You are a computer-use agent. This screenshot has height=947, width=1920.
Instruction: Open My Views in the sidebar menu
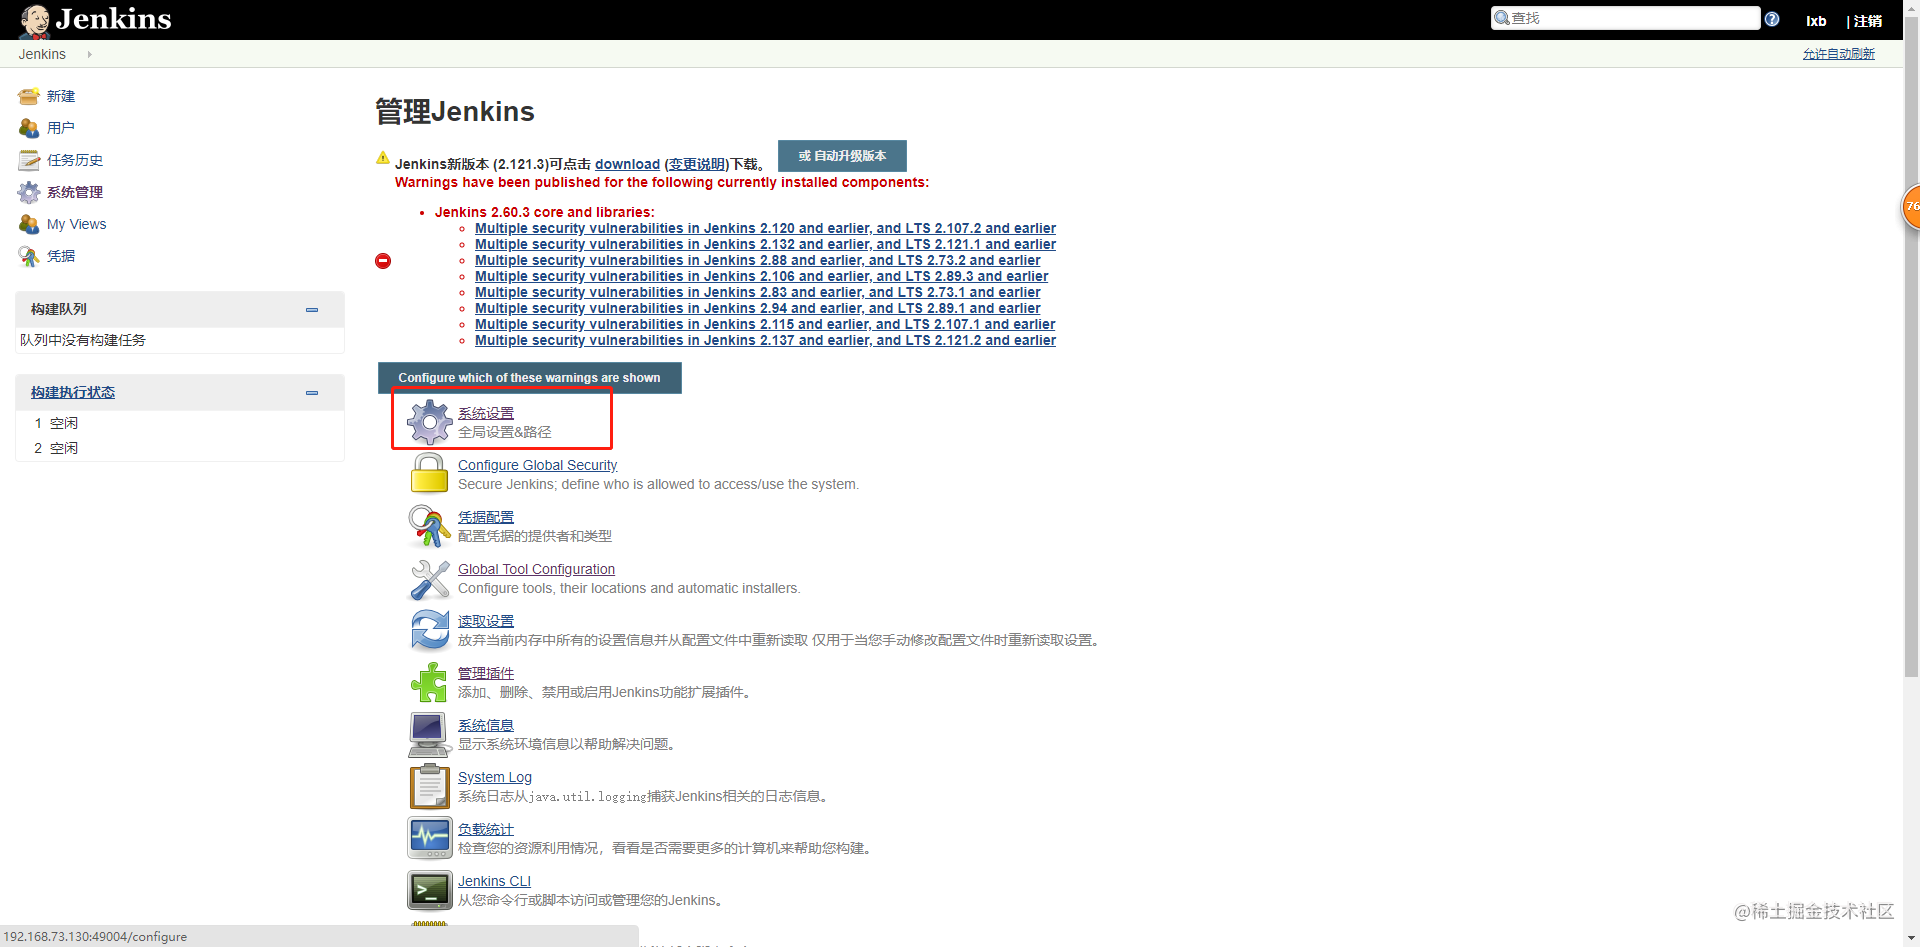[76, 224]
